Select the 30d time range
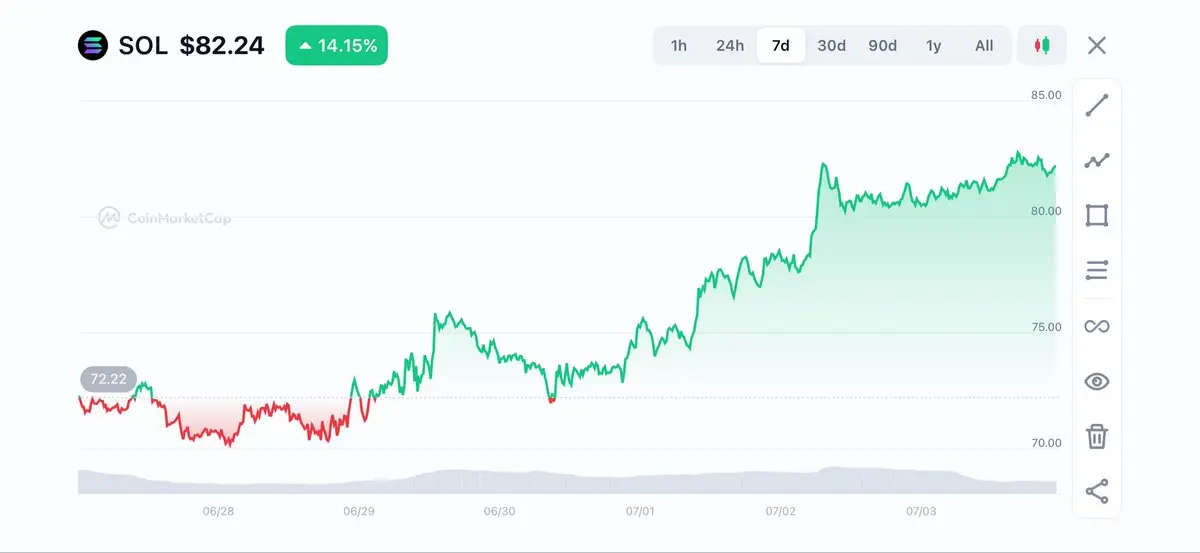 (x=831, y=45)
